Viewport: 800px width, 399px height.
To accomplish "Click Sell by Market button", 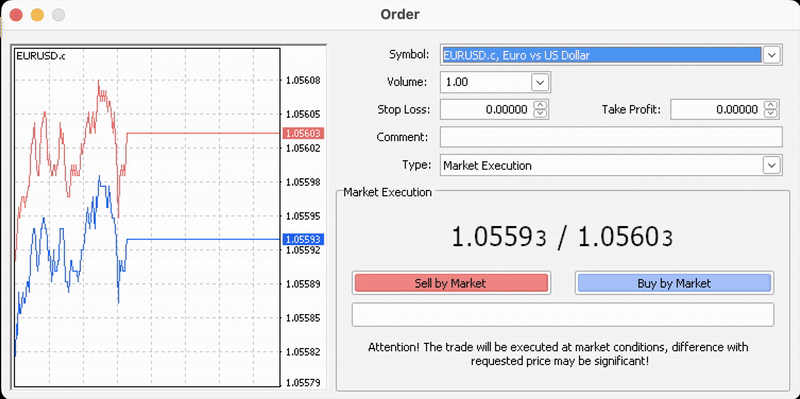I will (451, 283).
